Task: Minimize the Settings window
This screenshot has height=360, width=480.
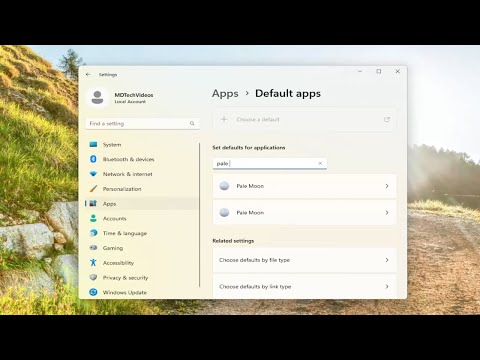Action: coord(360,71)
